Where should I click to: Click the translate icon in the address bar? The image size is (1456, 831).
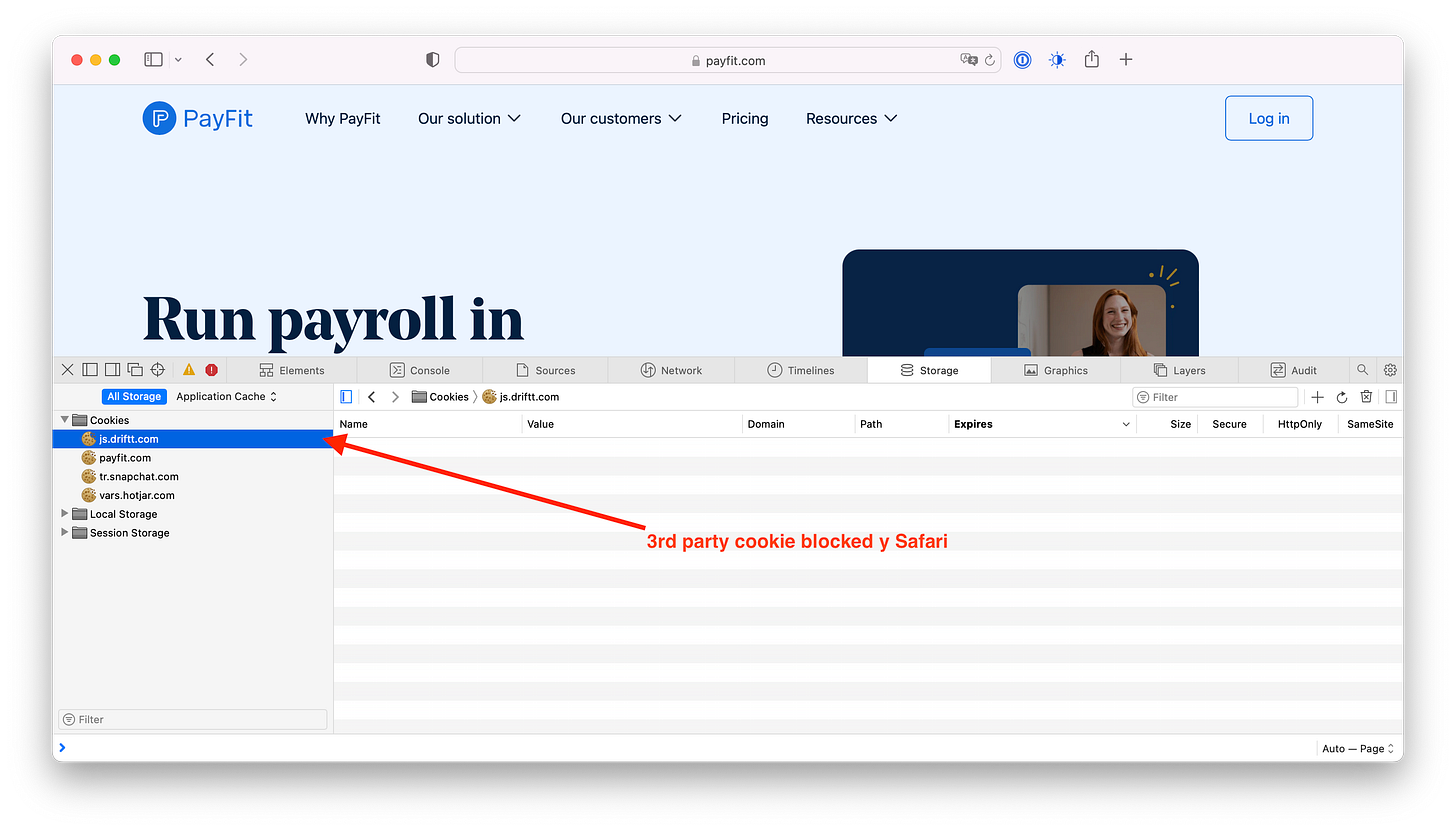click(969, 60)
